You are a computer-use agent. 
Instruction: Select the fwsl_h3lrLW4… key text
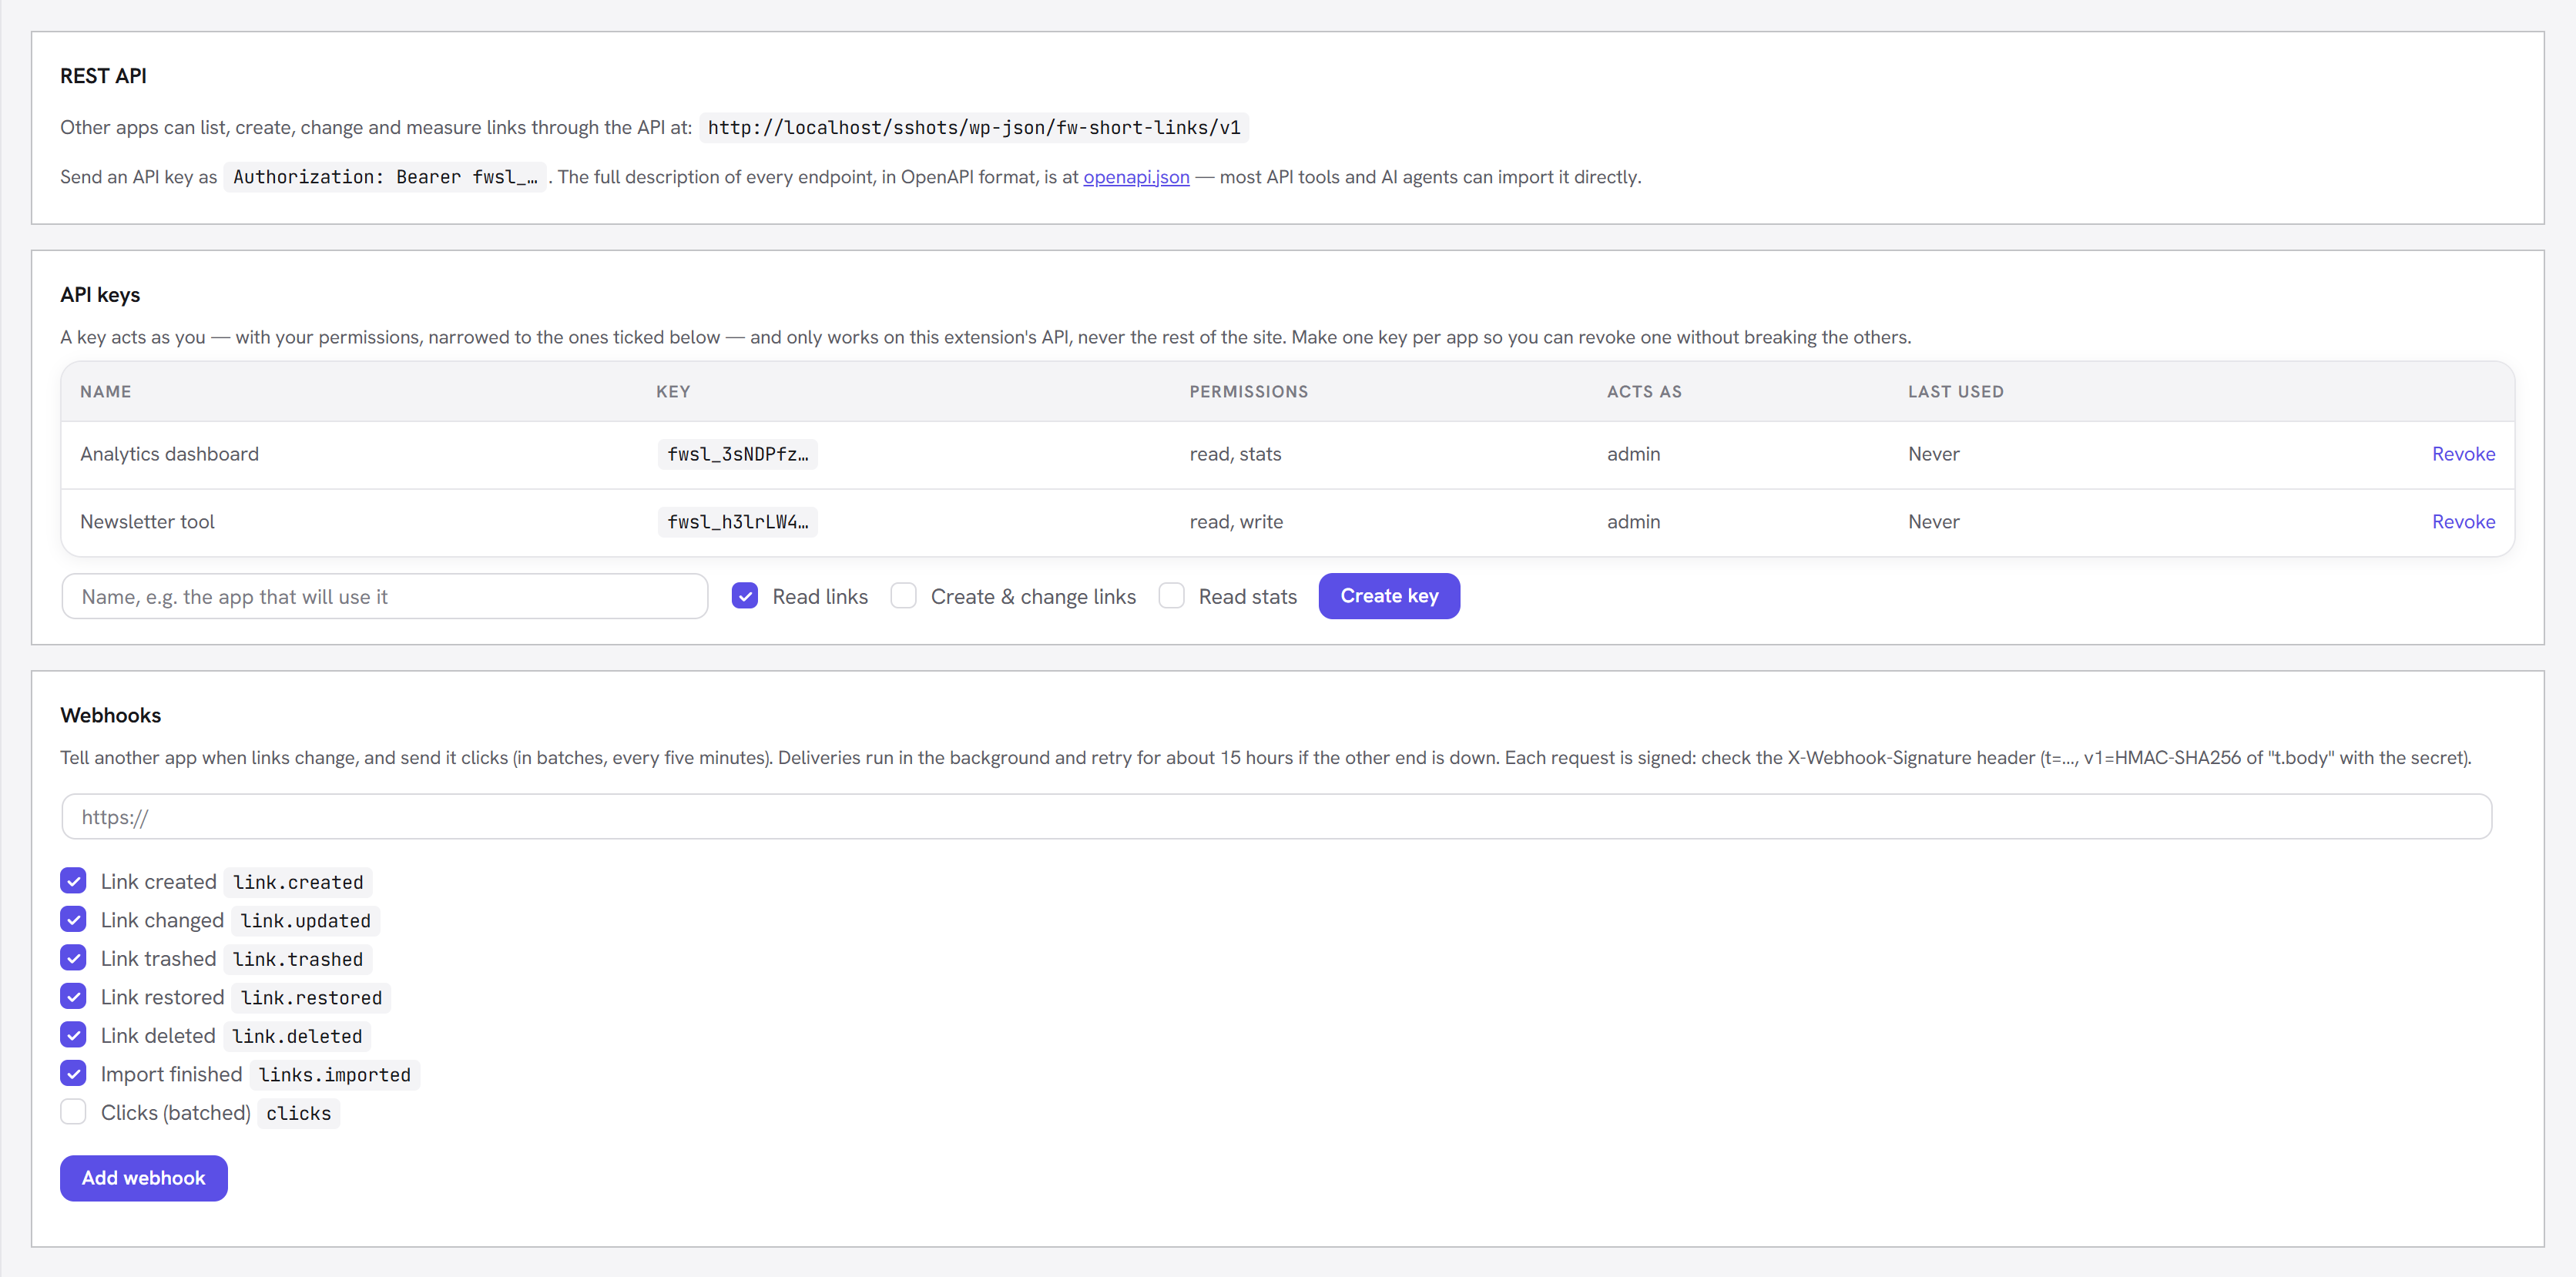click(x=738, y=521)
